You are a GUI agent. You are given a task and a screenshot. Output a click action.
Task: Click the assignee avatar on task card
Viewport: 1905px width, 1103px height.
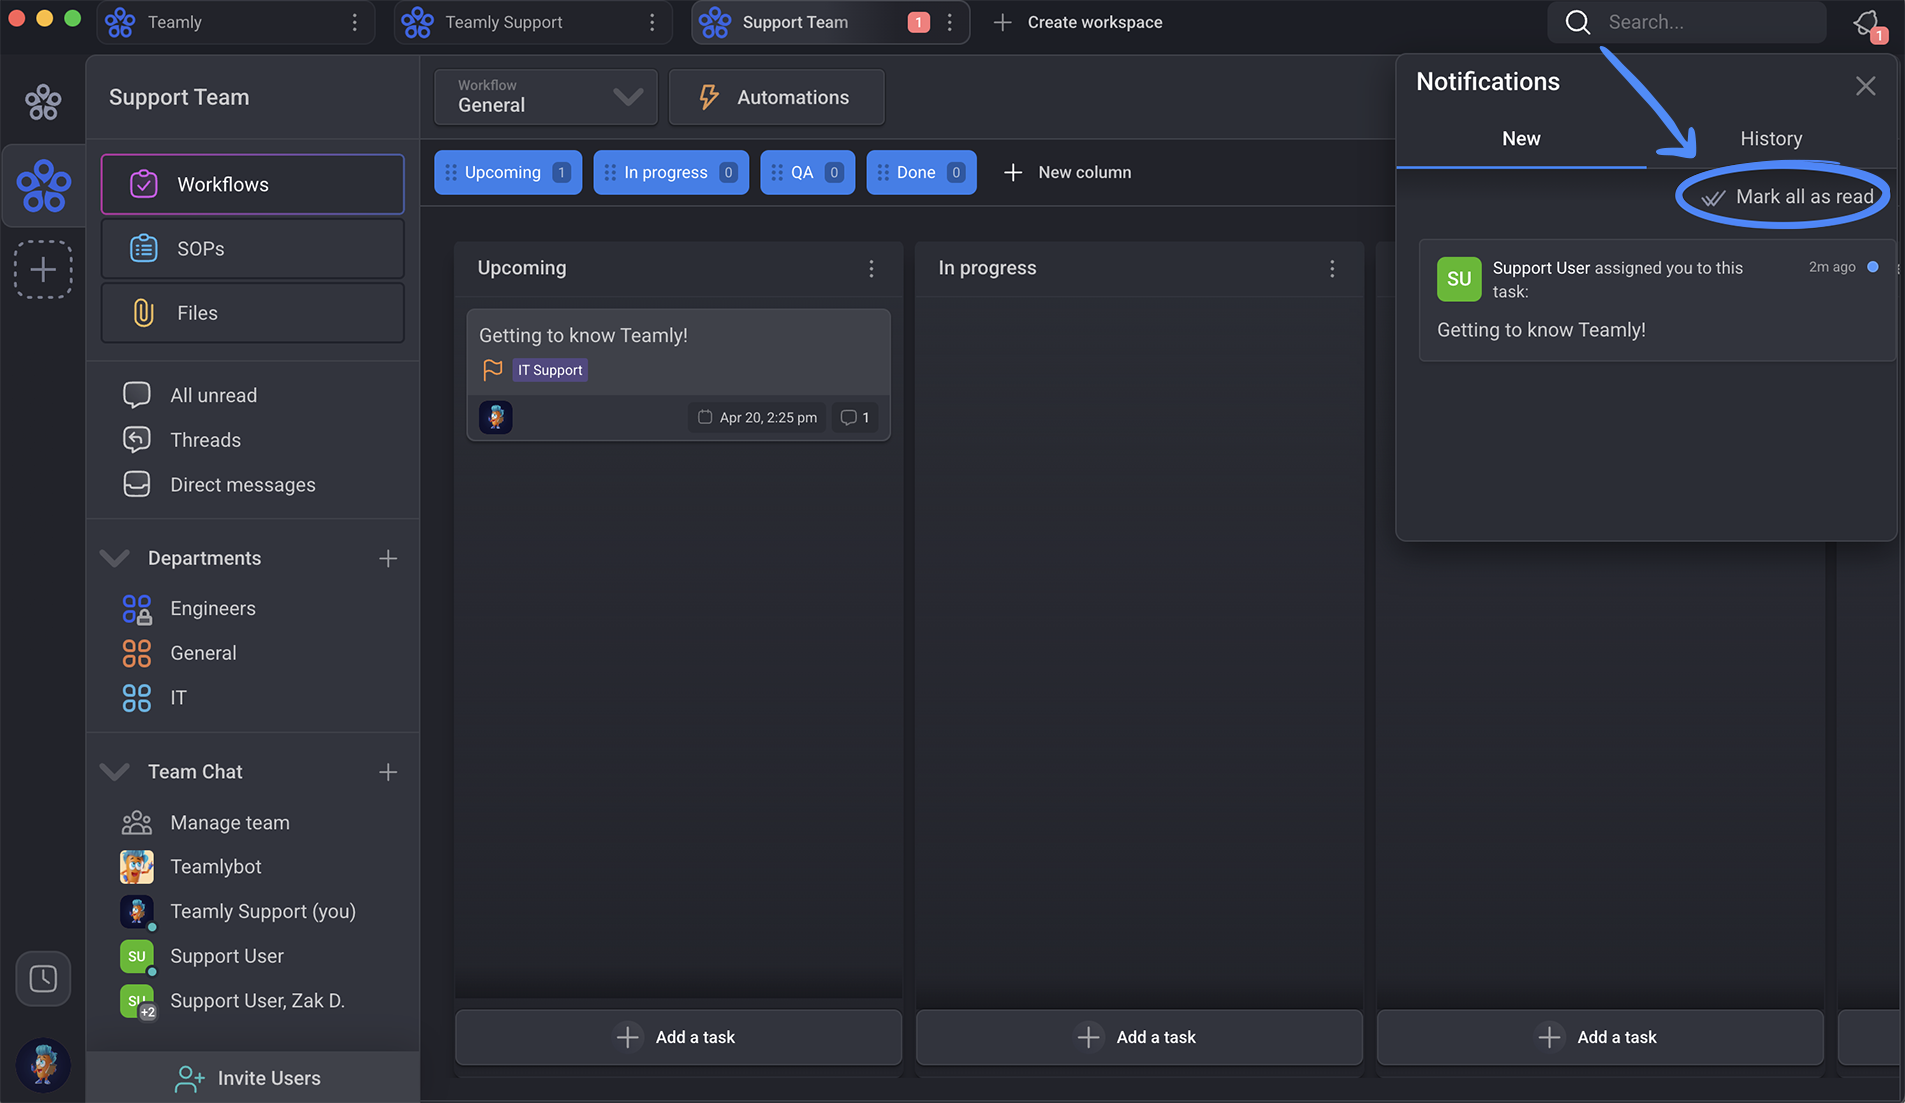tap(495, 416)
